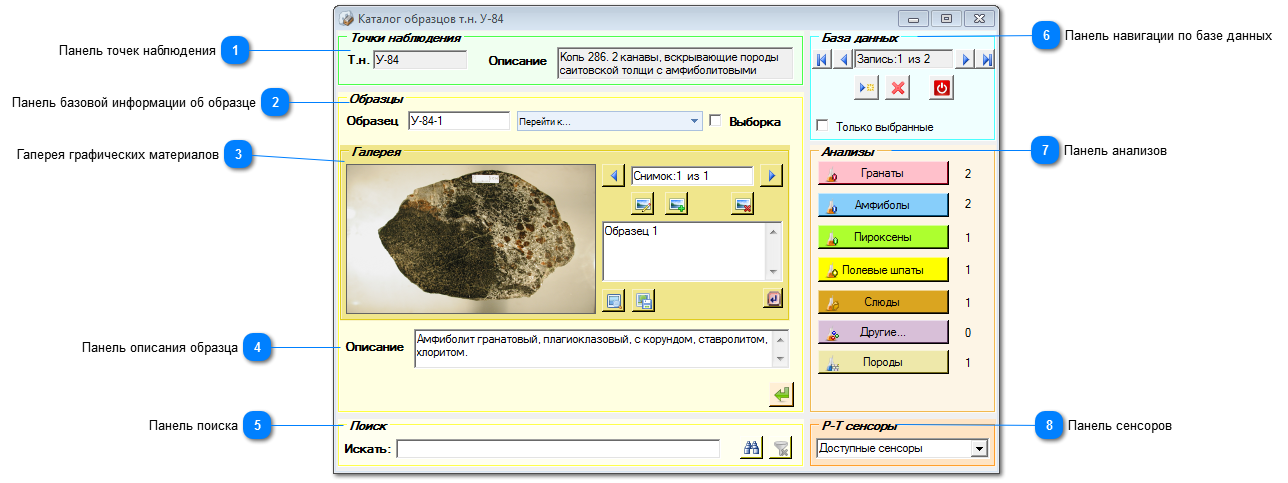Start search with the binoculars icon
The width and height of the screenshot is (1288, 483).
click(x=751, y=449)
